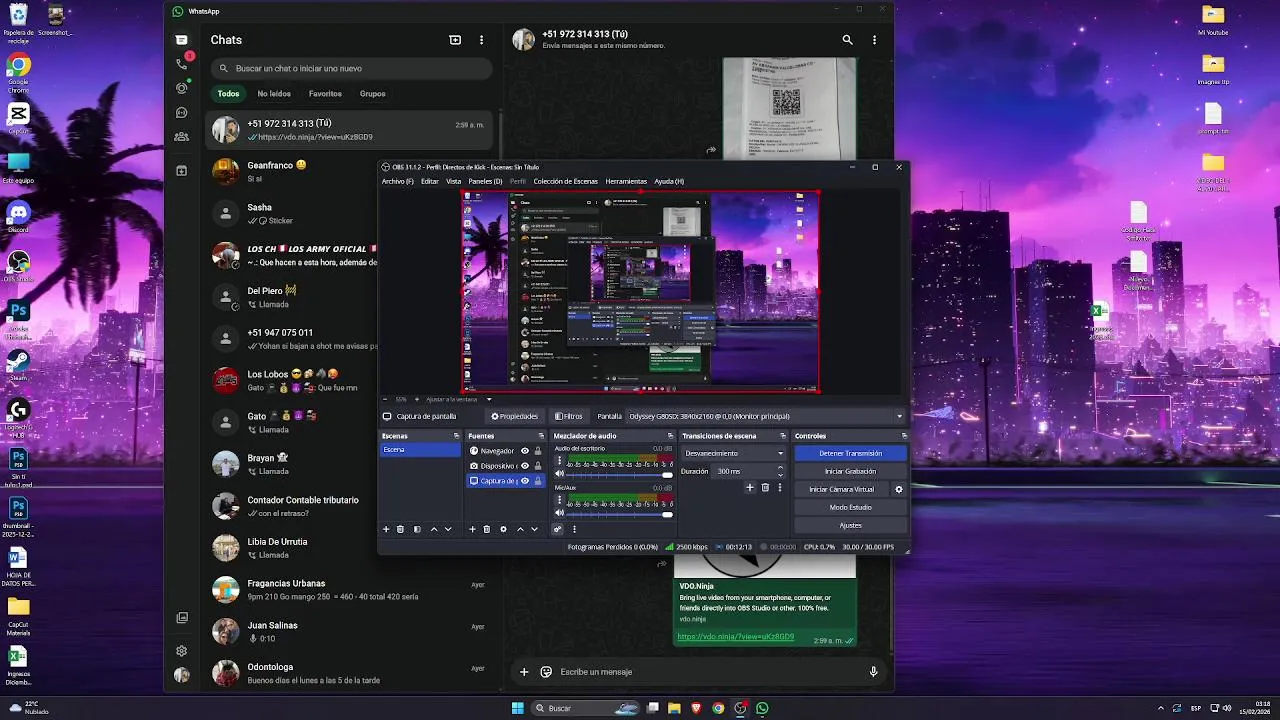
Task: Open the Chats panel three-dot menu
Action: coord(481,40)
